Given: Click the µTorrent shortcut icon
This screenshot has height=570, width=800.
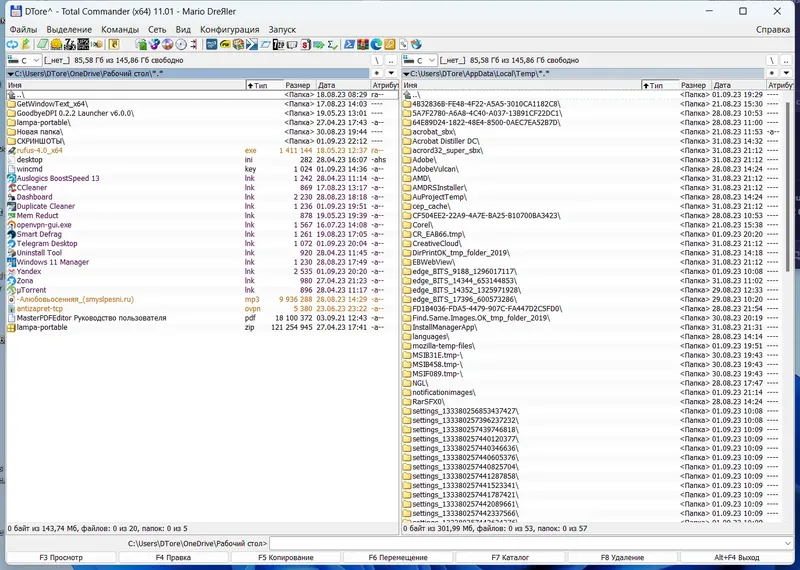Looking at the screenshot, I should [x=10, y=290].
